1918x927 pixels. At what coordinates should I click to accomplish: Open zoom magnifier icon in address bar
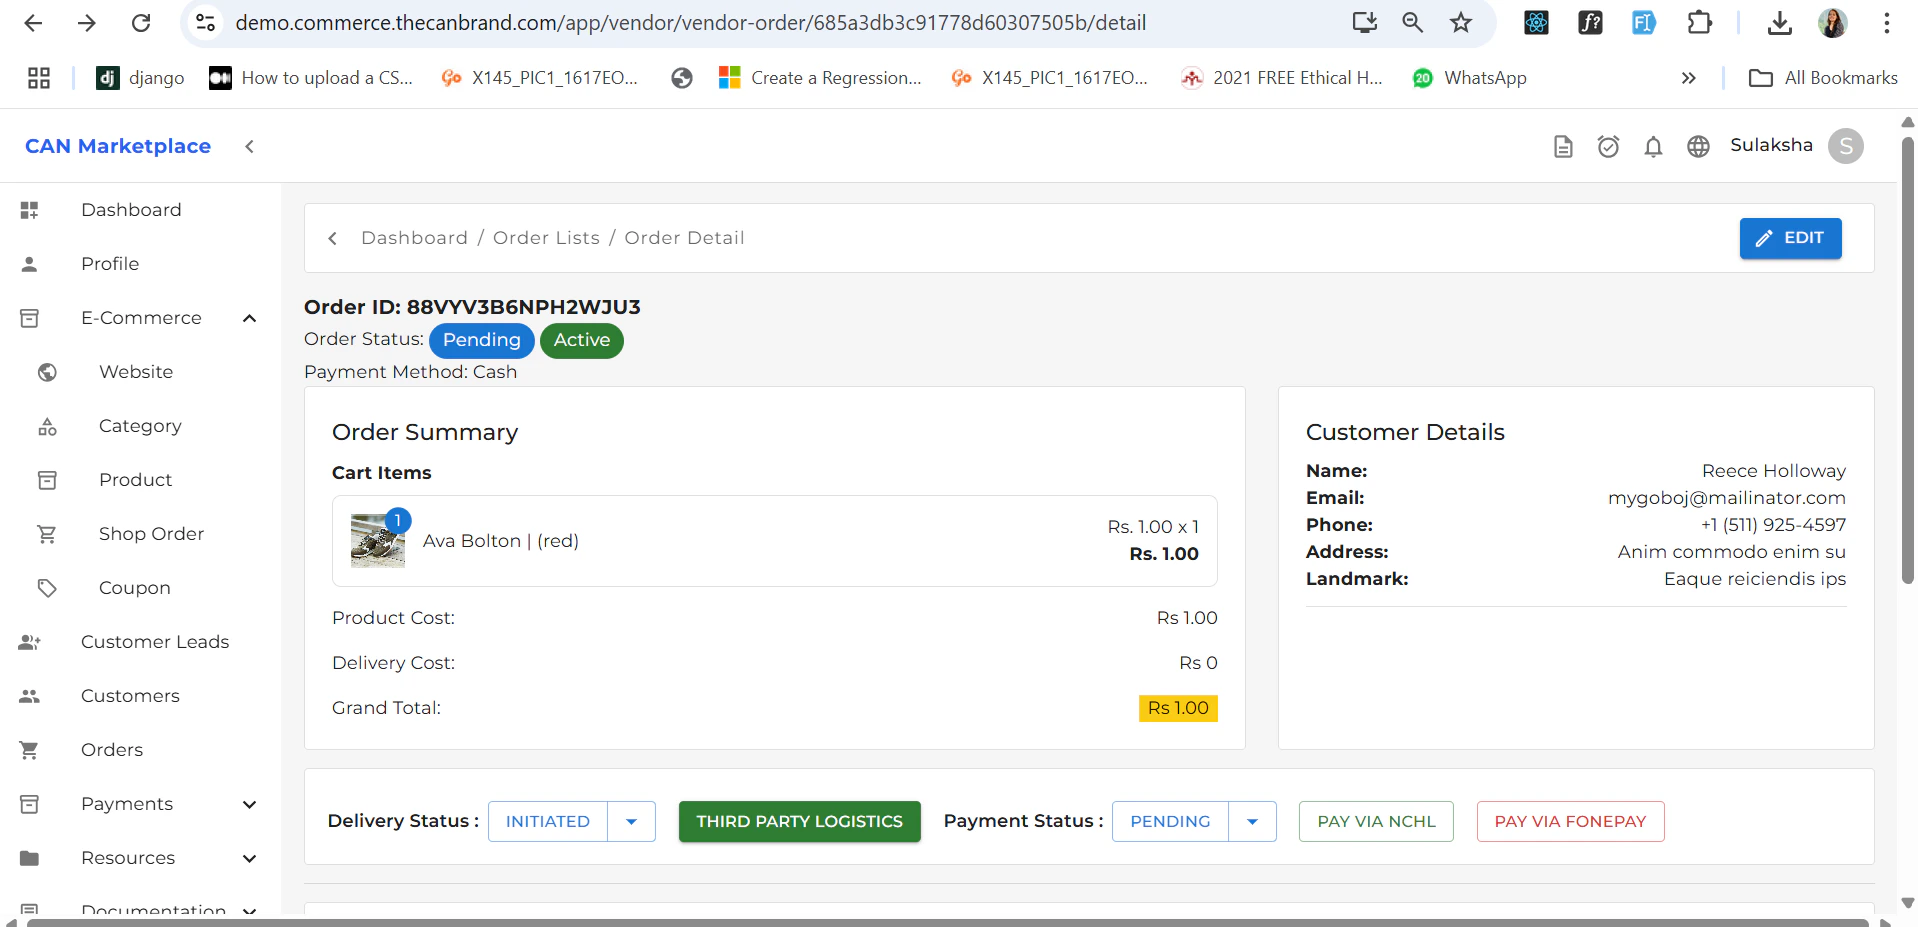point(1412,22)
